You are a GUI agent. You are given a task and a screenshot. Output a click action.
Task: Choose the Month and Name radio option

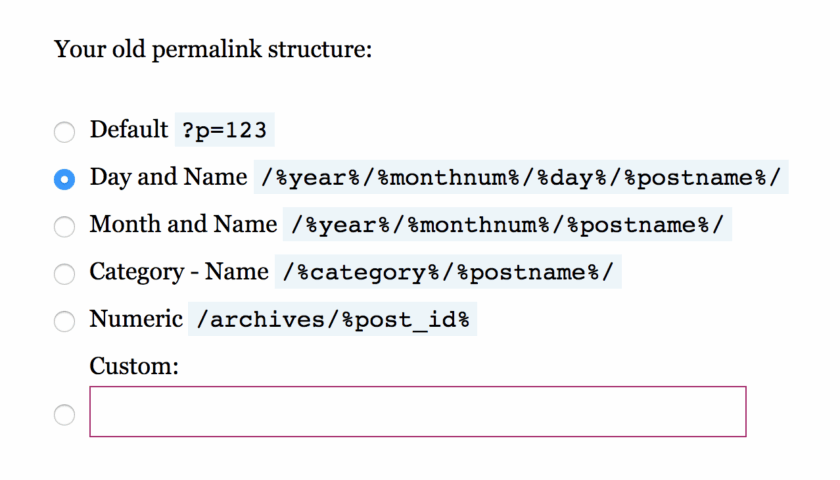64,226
